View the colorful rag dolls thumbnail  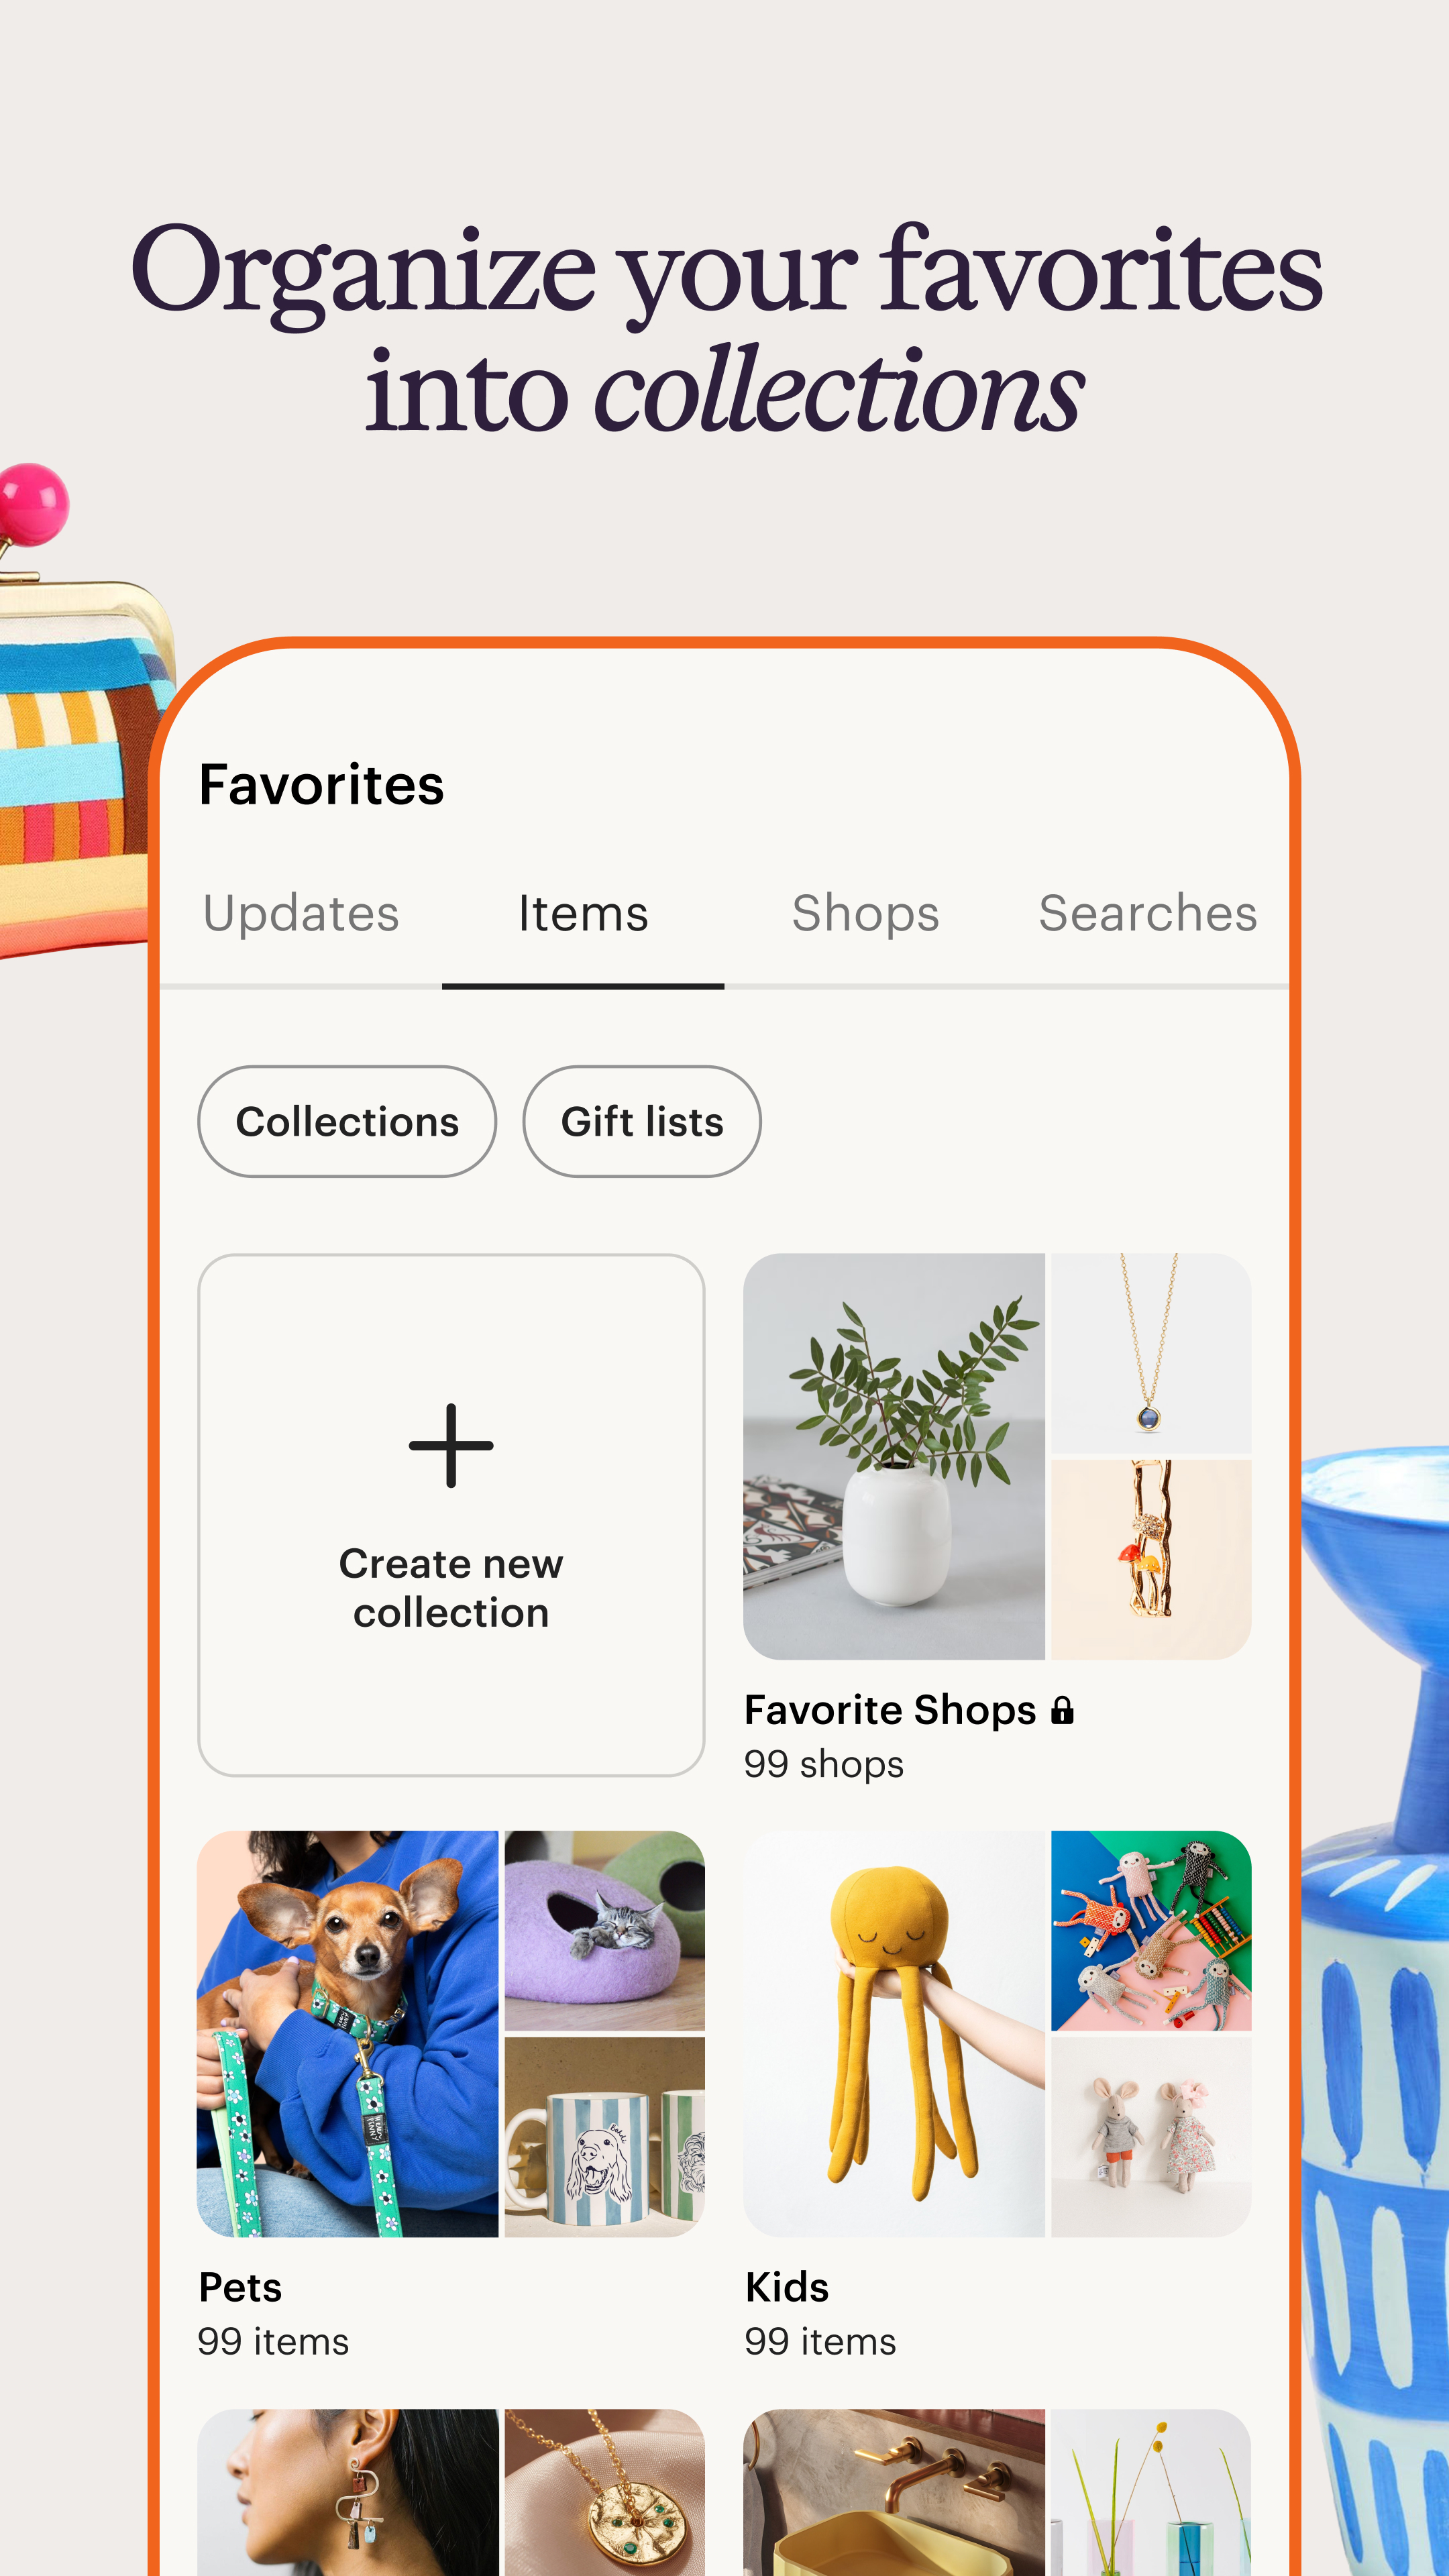coord(1151,1931)
